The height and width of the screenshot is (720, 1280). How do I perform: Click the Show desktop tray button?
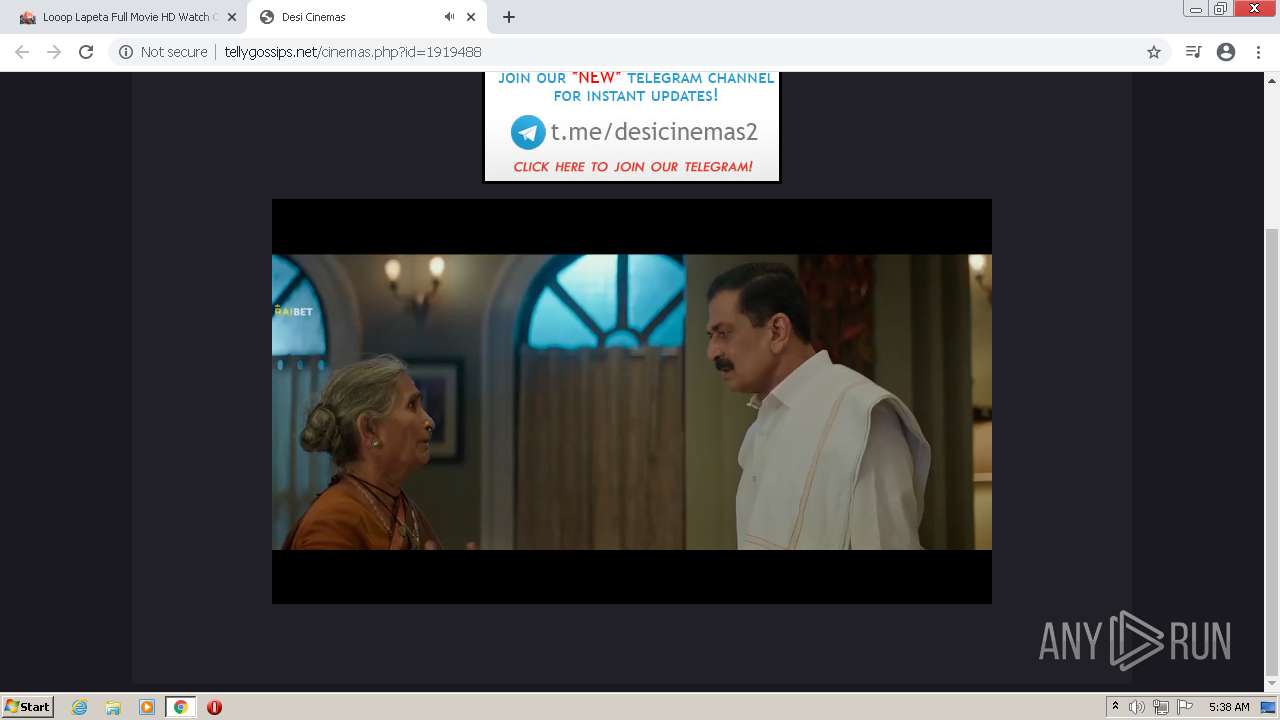pyautogui.click(x=1268, y=707)
